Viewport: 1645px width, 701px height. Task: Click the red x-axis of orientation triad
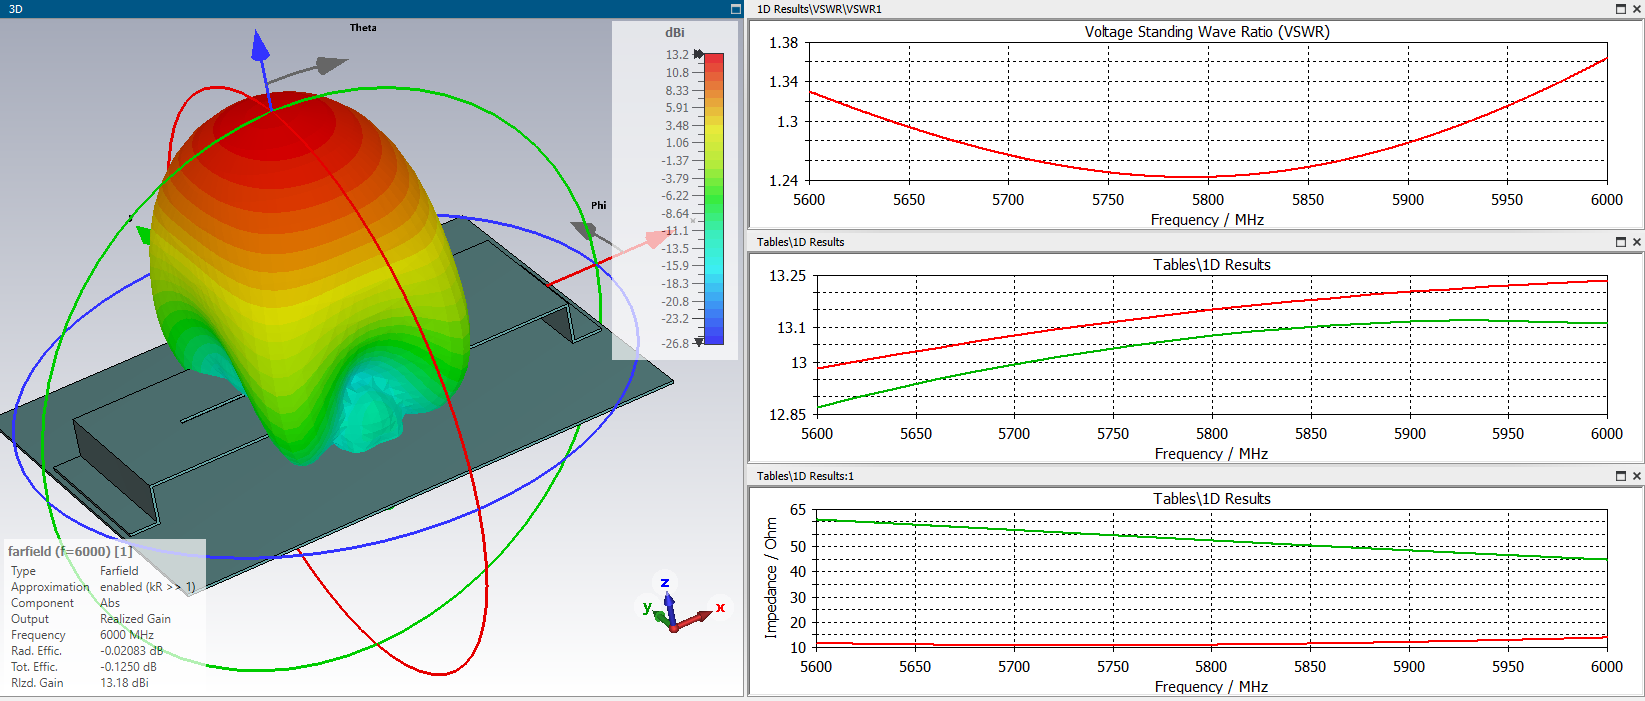point(695,620)
